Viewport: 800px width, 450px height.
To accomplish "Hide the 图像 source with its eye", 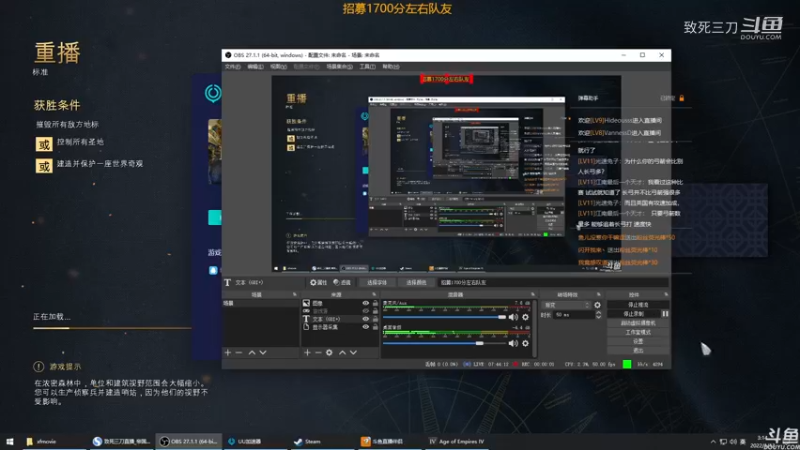I will (365, 303).
